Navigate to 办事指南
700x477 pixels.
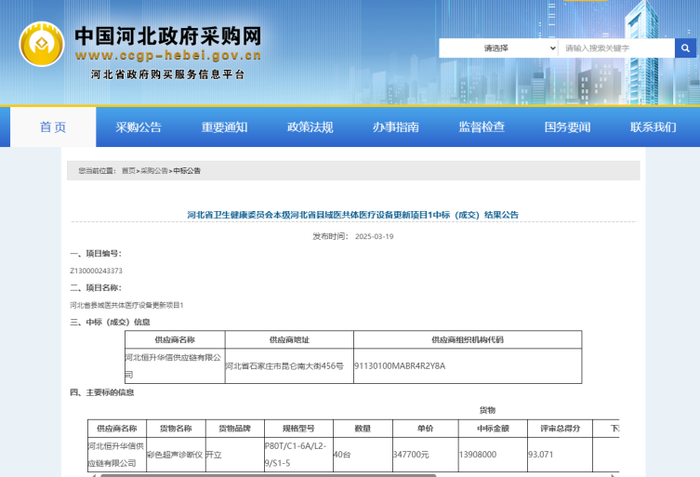coord(396,127)
